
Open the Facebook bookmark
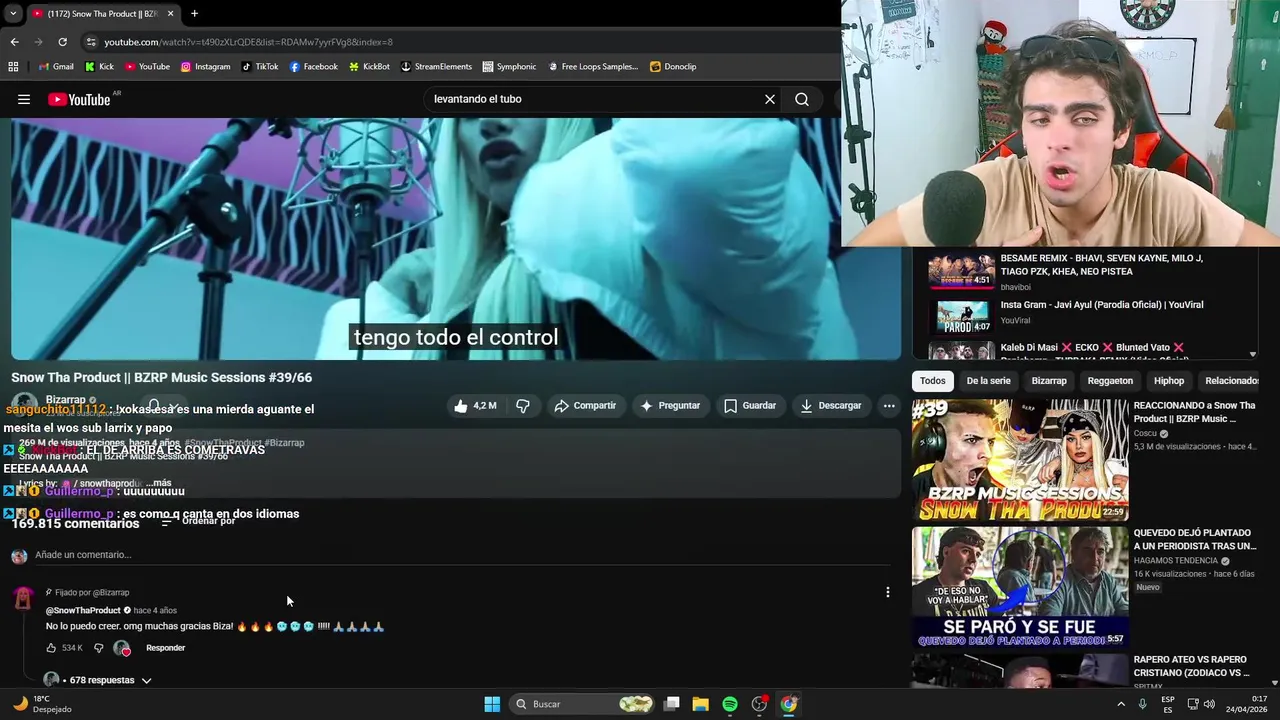[x=314, y=67]
